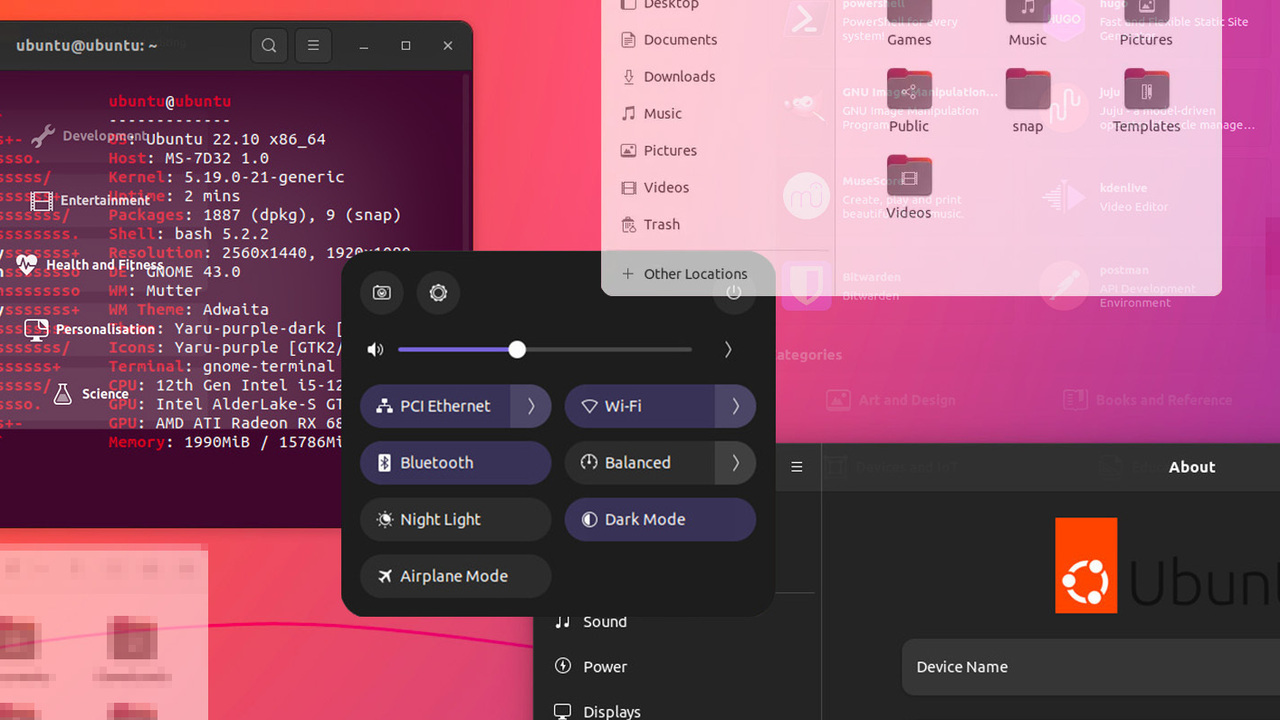Open settings gear in quick settings panel
This screenshot has width=1280, height=720.
tap(438, 293)
